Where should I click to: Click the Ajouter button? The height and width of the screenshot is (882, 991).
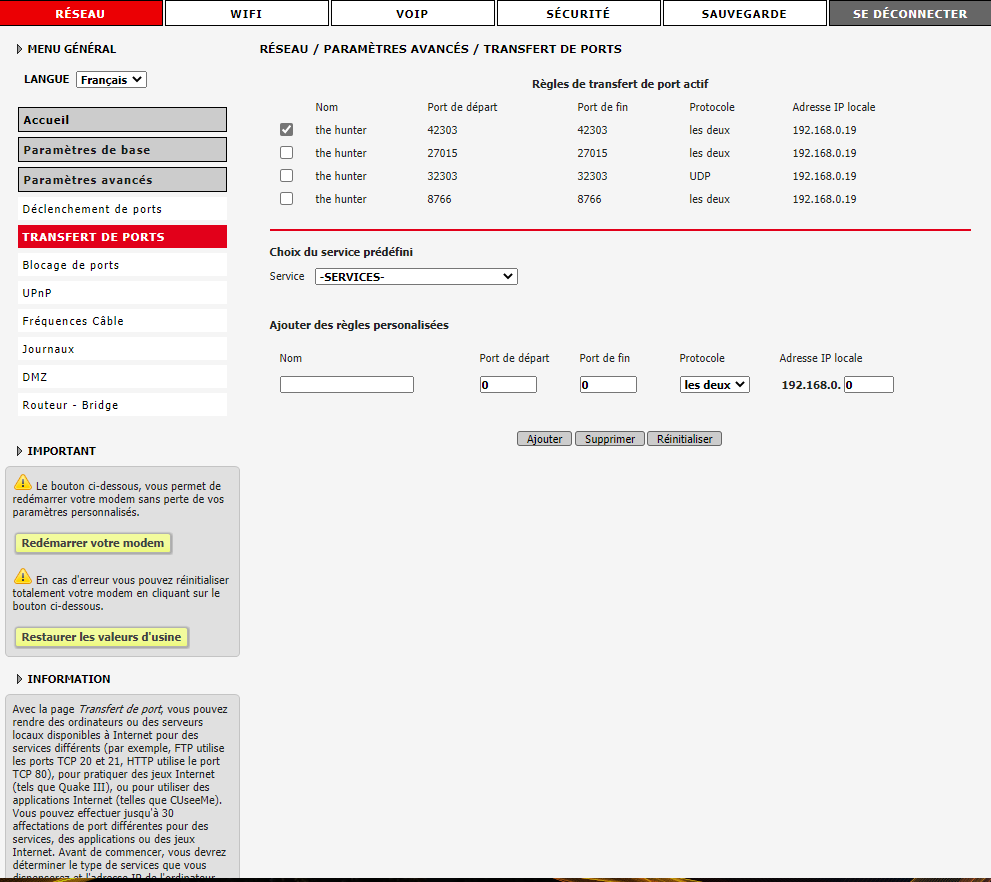point(545,439)
